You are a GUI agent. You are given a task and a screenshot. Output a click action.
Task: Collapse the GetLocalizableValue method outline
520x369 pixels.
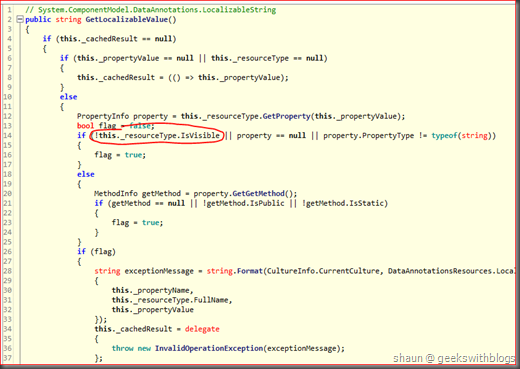pyautogui.click(x=20, y=19)
